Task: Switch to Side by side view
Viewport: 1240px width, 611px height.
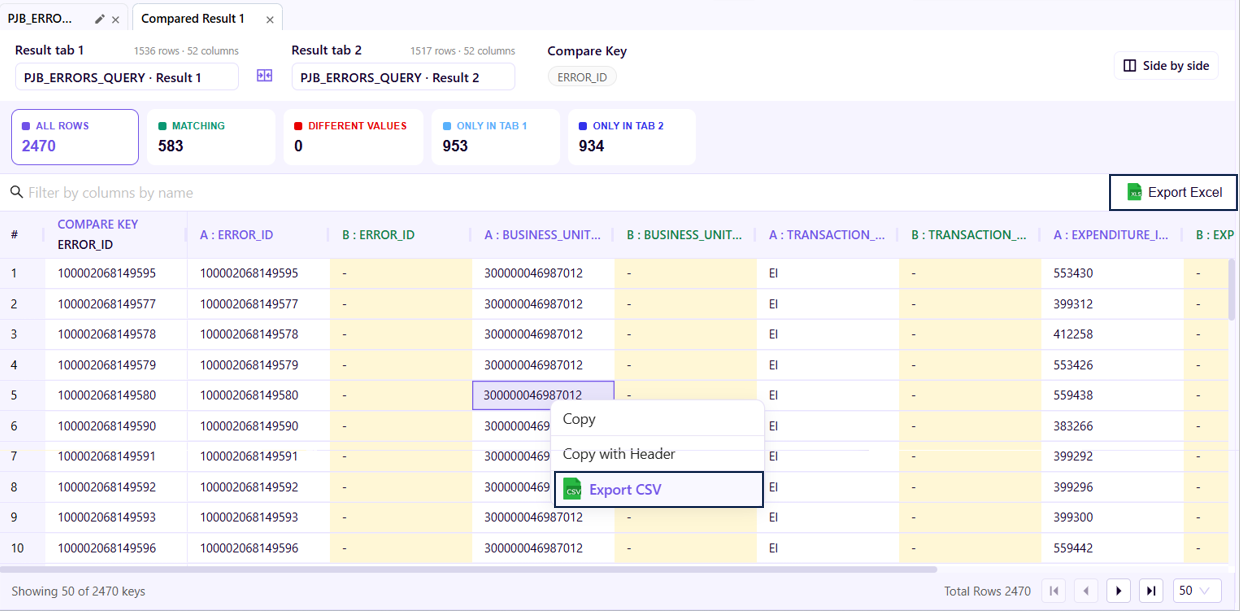Action: click(x=1166, y=65)
